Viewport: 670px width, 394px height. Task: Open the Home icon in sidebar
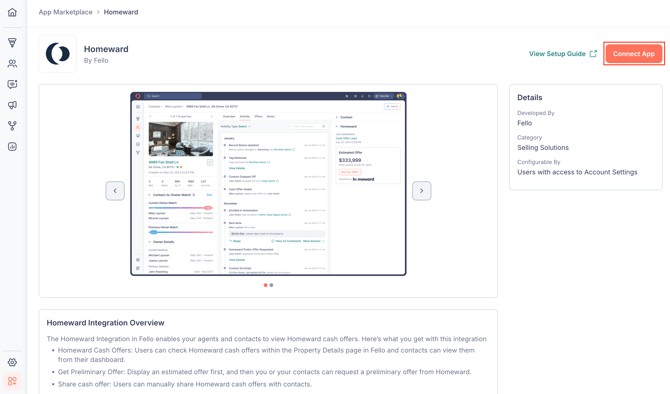click(12, 12)
